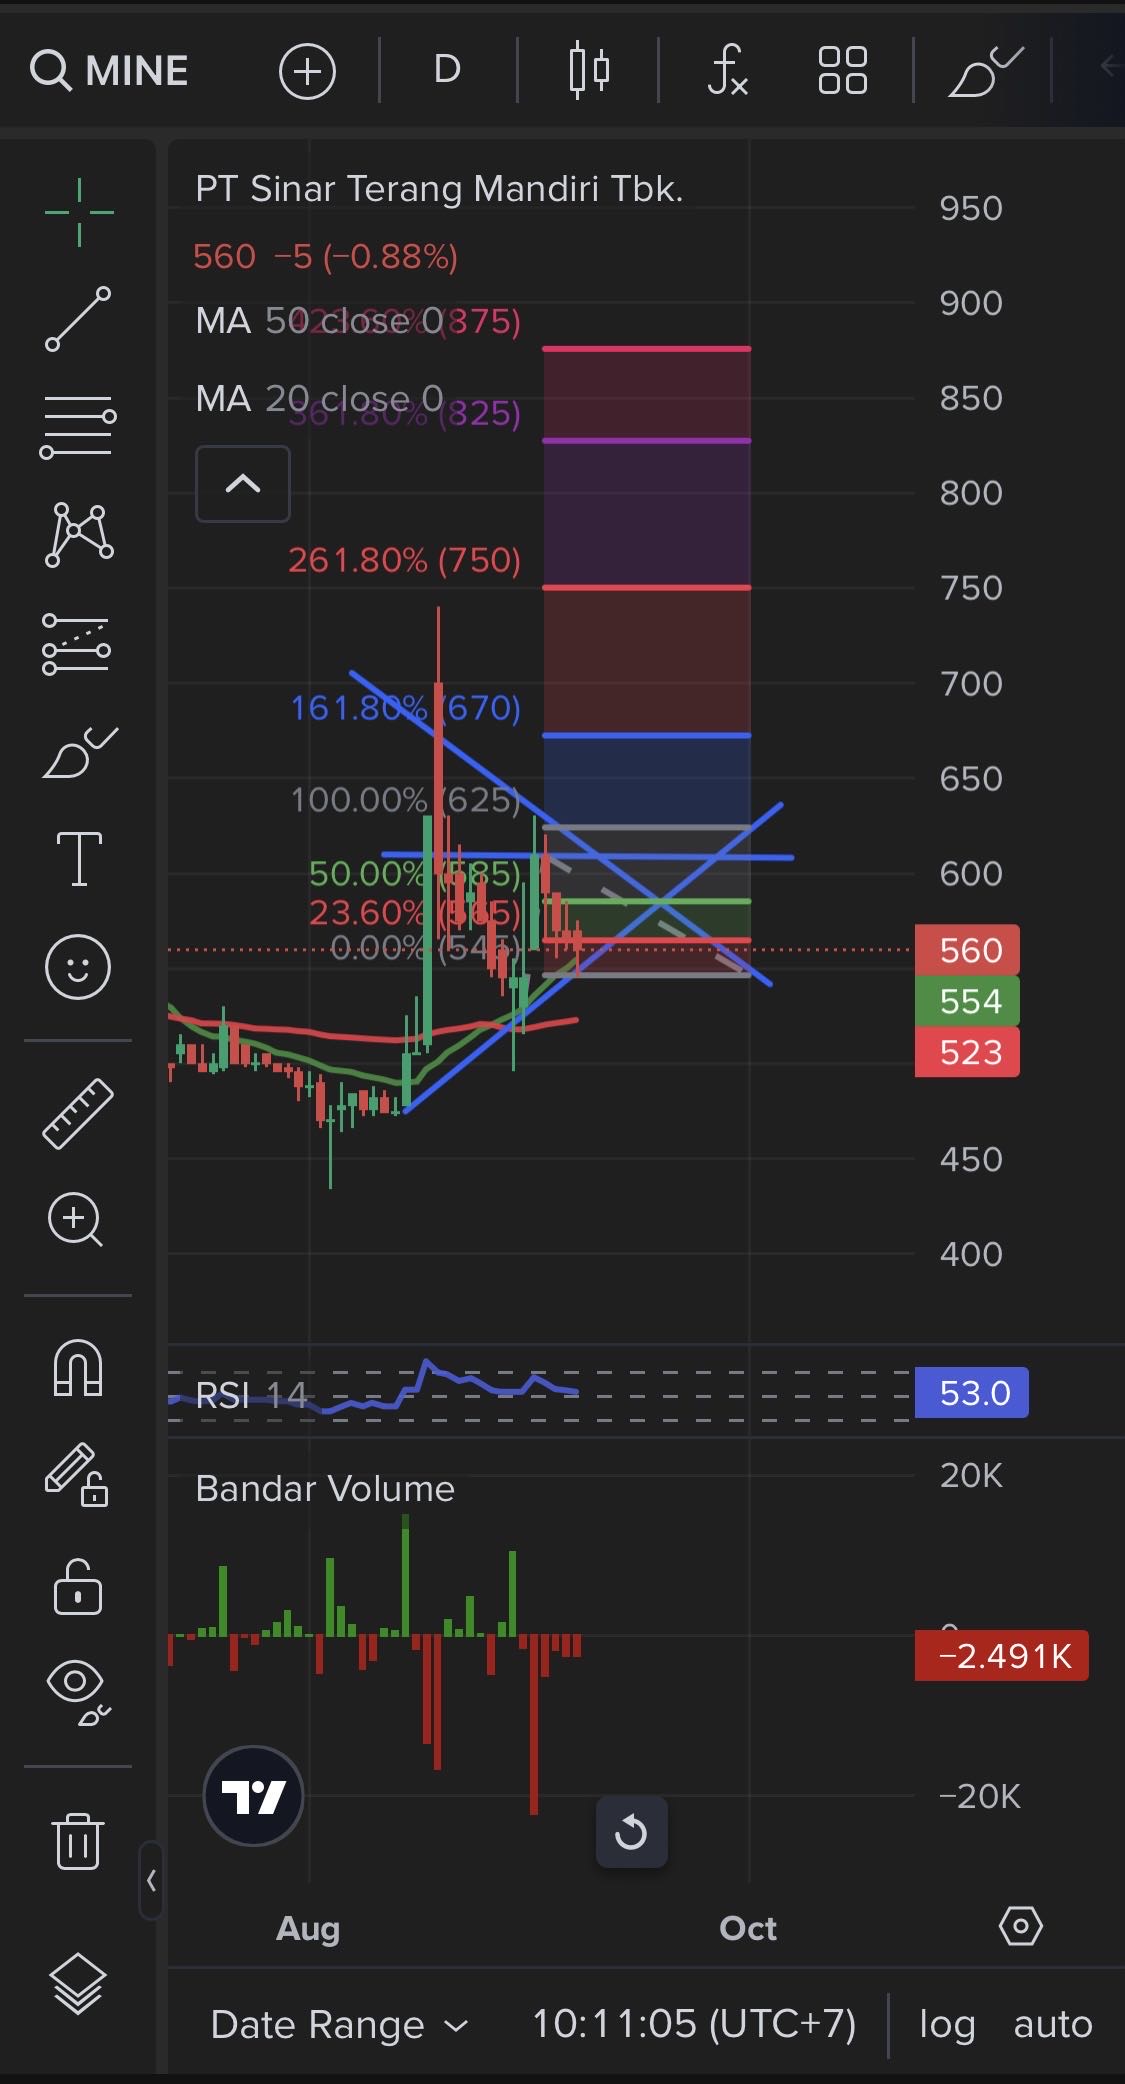Open the layout grid templates

pos(843,70)
